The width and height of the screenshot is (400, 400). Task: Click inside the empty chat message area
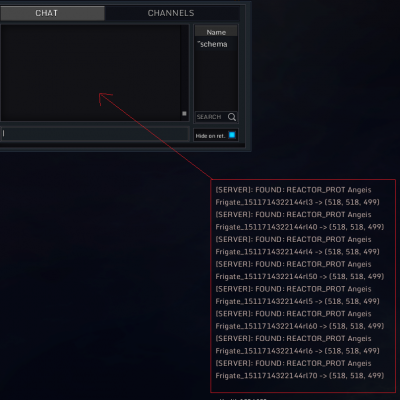[x=91, y=73]
